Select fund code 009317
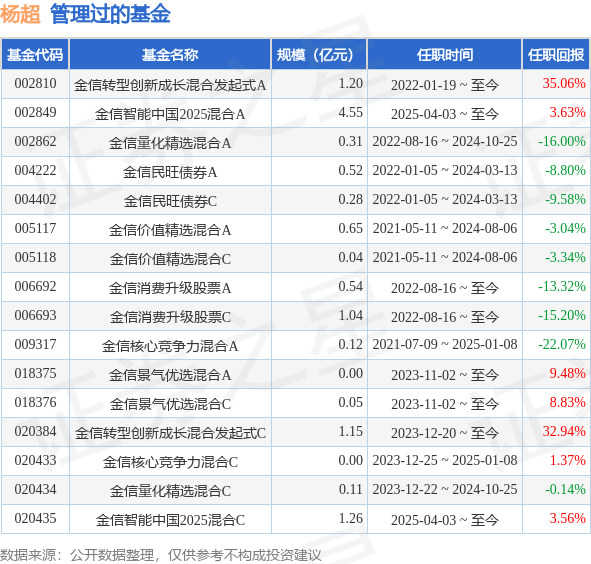Screen dimensions: 591x564 tap(35, 345)
